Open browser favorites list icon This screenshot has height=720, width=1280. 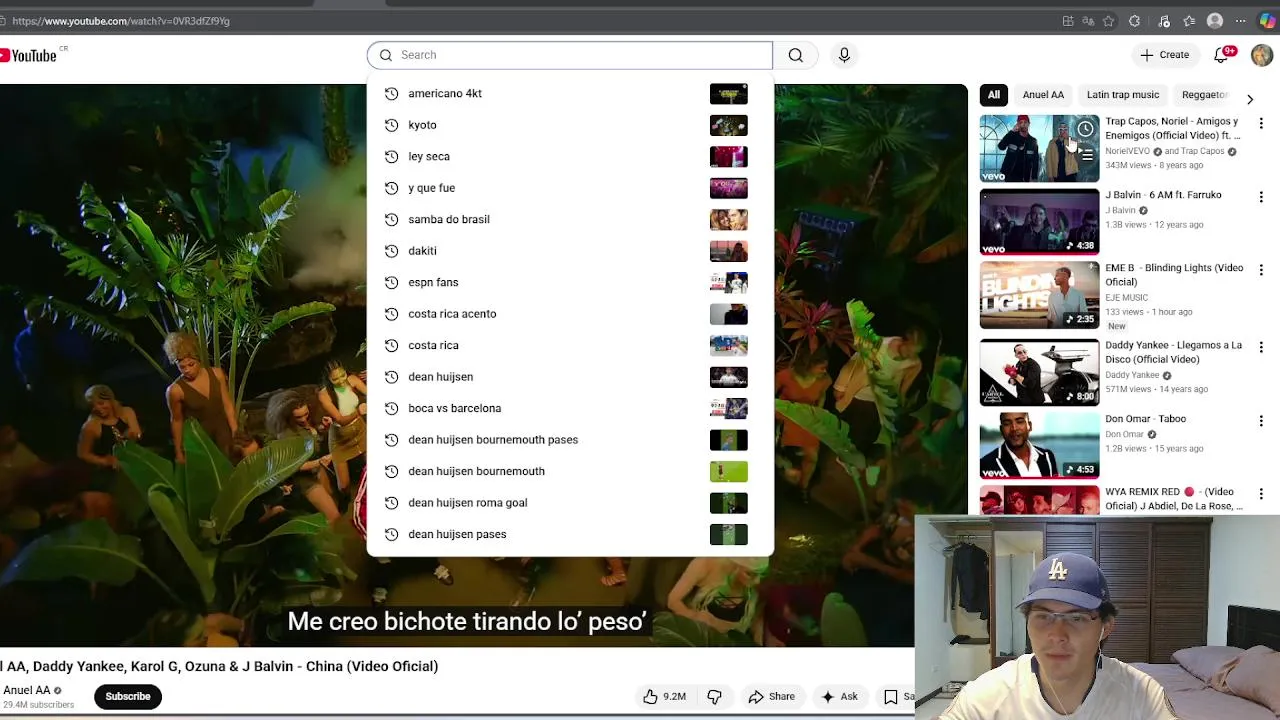(x=1189, y=21)
